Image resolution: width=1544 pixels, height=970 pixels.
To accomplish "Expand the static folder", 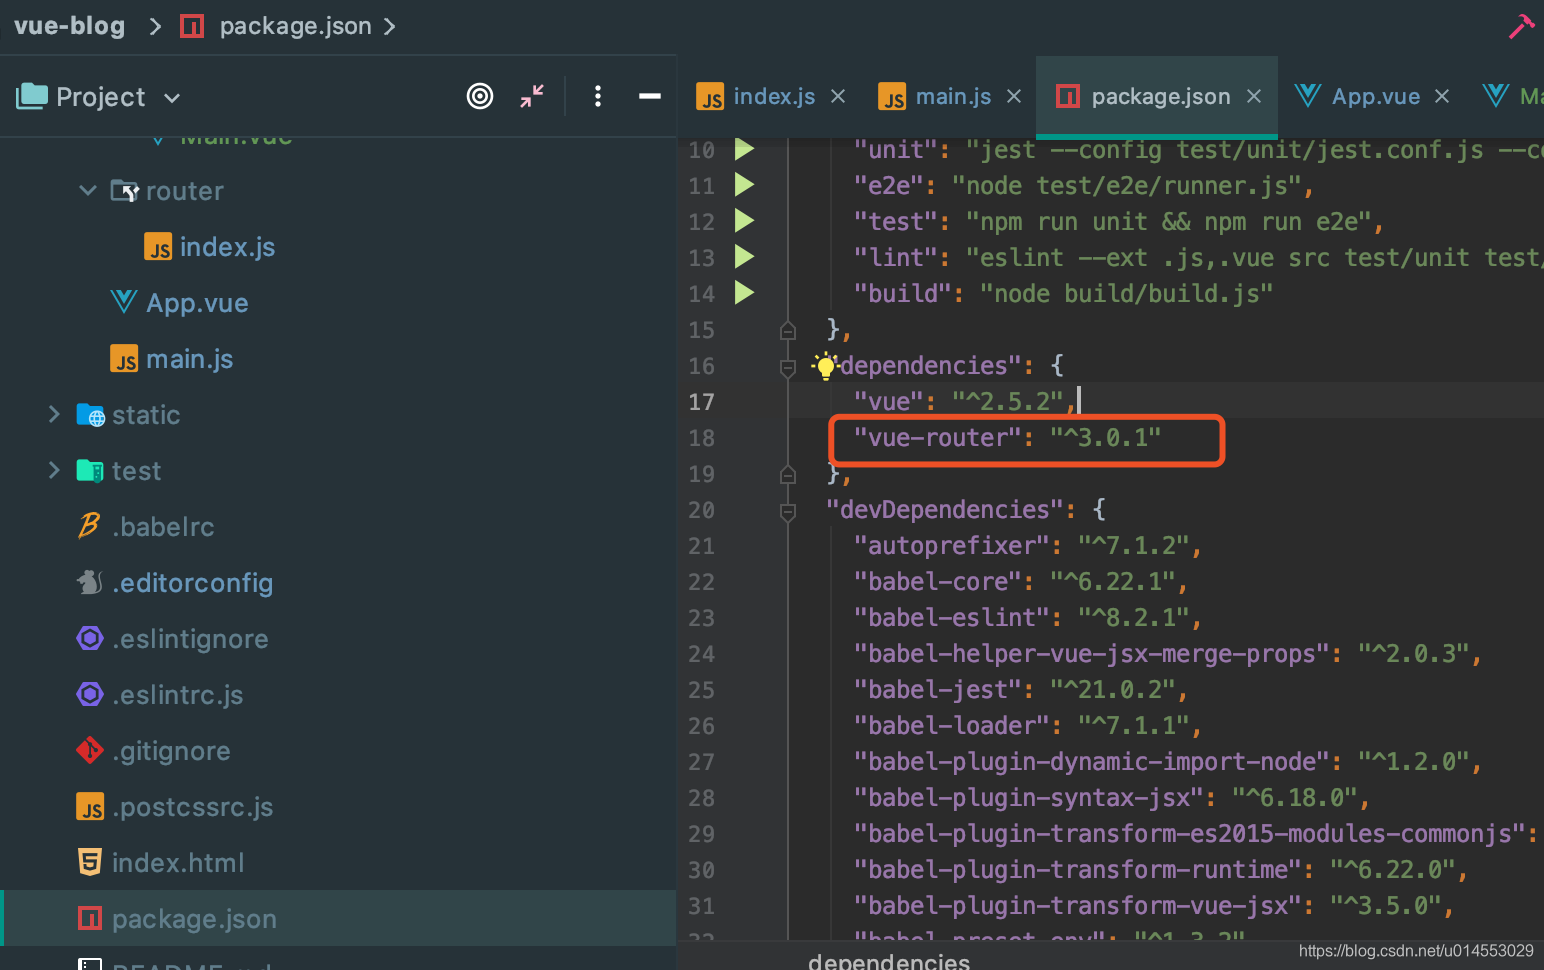I will point(54,414).
